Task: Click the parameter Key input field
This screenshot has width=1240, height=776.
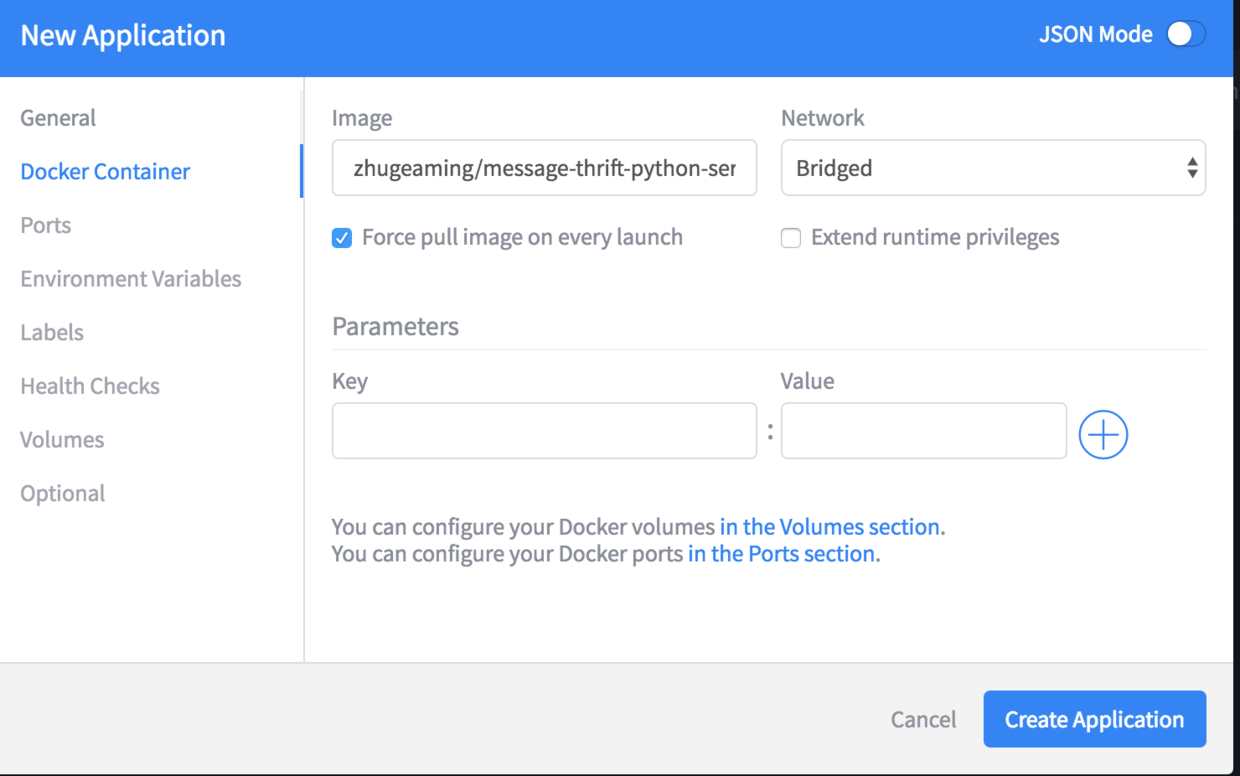Action: point(544,431)
